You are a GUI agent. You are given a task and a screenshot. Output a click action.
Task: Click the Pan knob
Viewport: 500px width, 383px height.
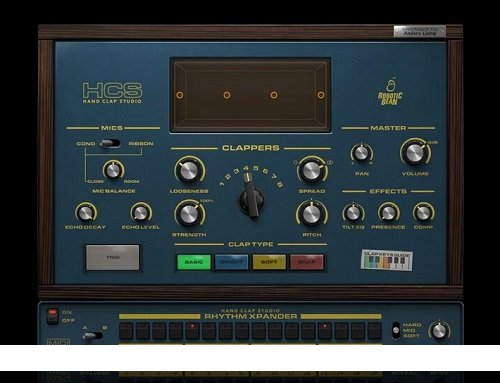(362, 153)
